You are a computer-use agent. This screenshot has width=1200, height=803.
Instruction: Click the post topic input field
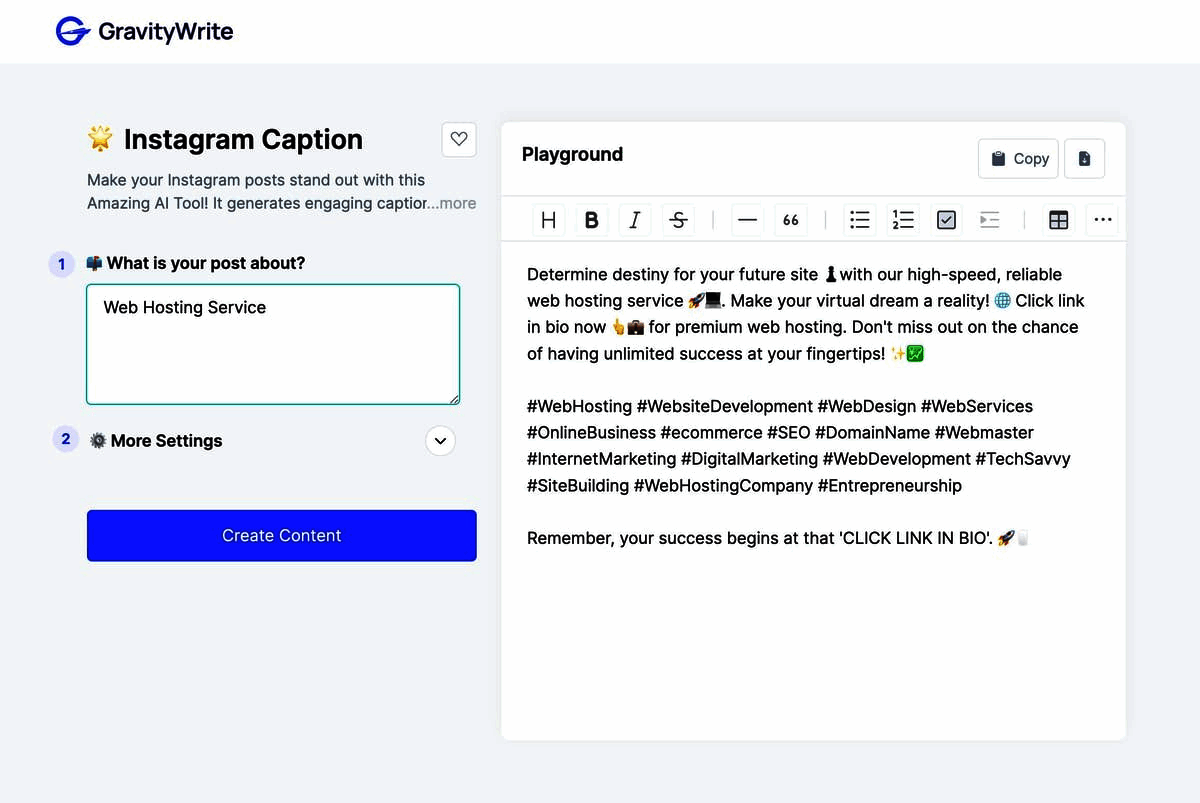click(x=273, y=345)
